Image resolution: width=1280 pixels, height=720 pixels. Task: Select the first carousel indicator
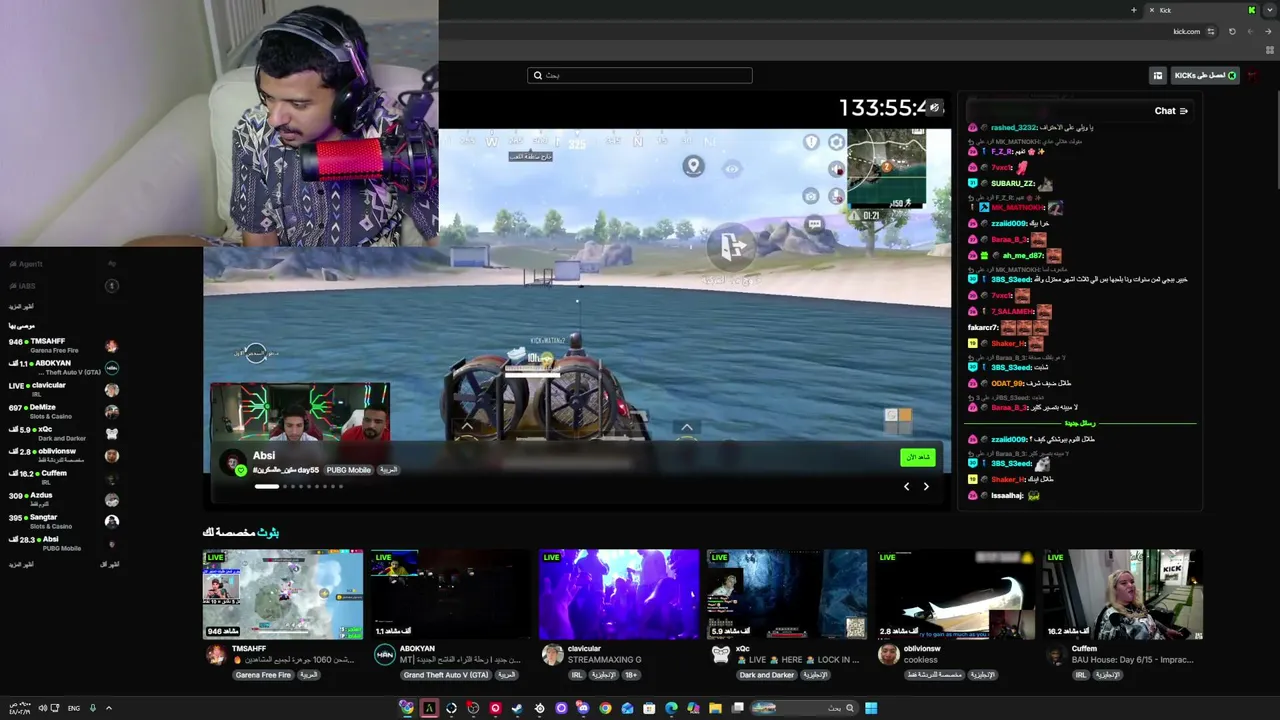coord(266,487)
